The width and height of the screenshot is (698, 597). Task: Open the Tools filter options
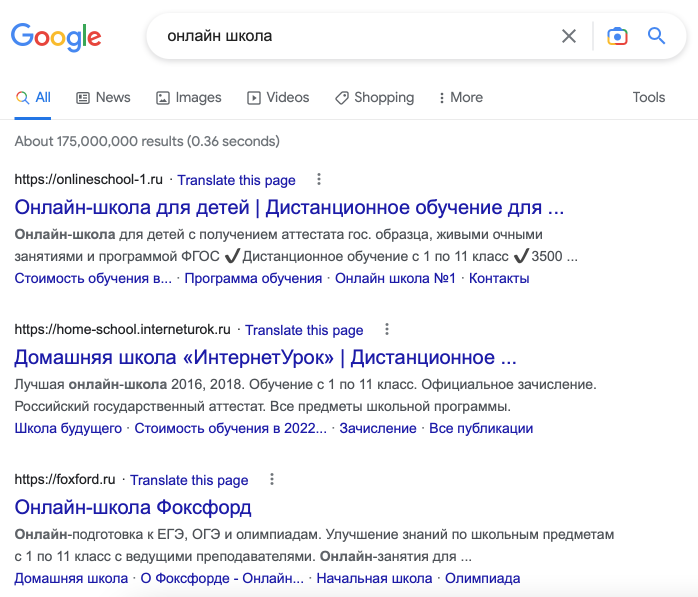648,98
